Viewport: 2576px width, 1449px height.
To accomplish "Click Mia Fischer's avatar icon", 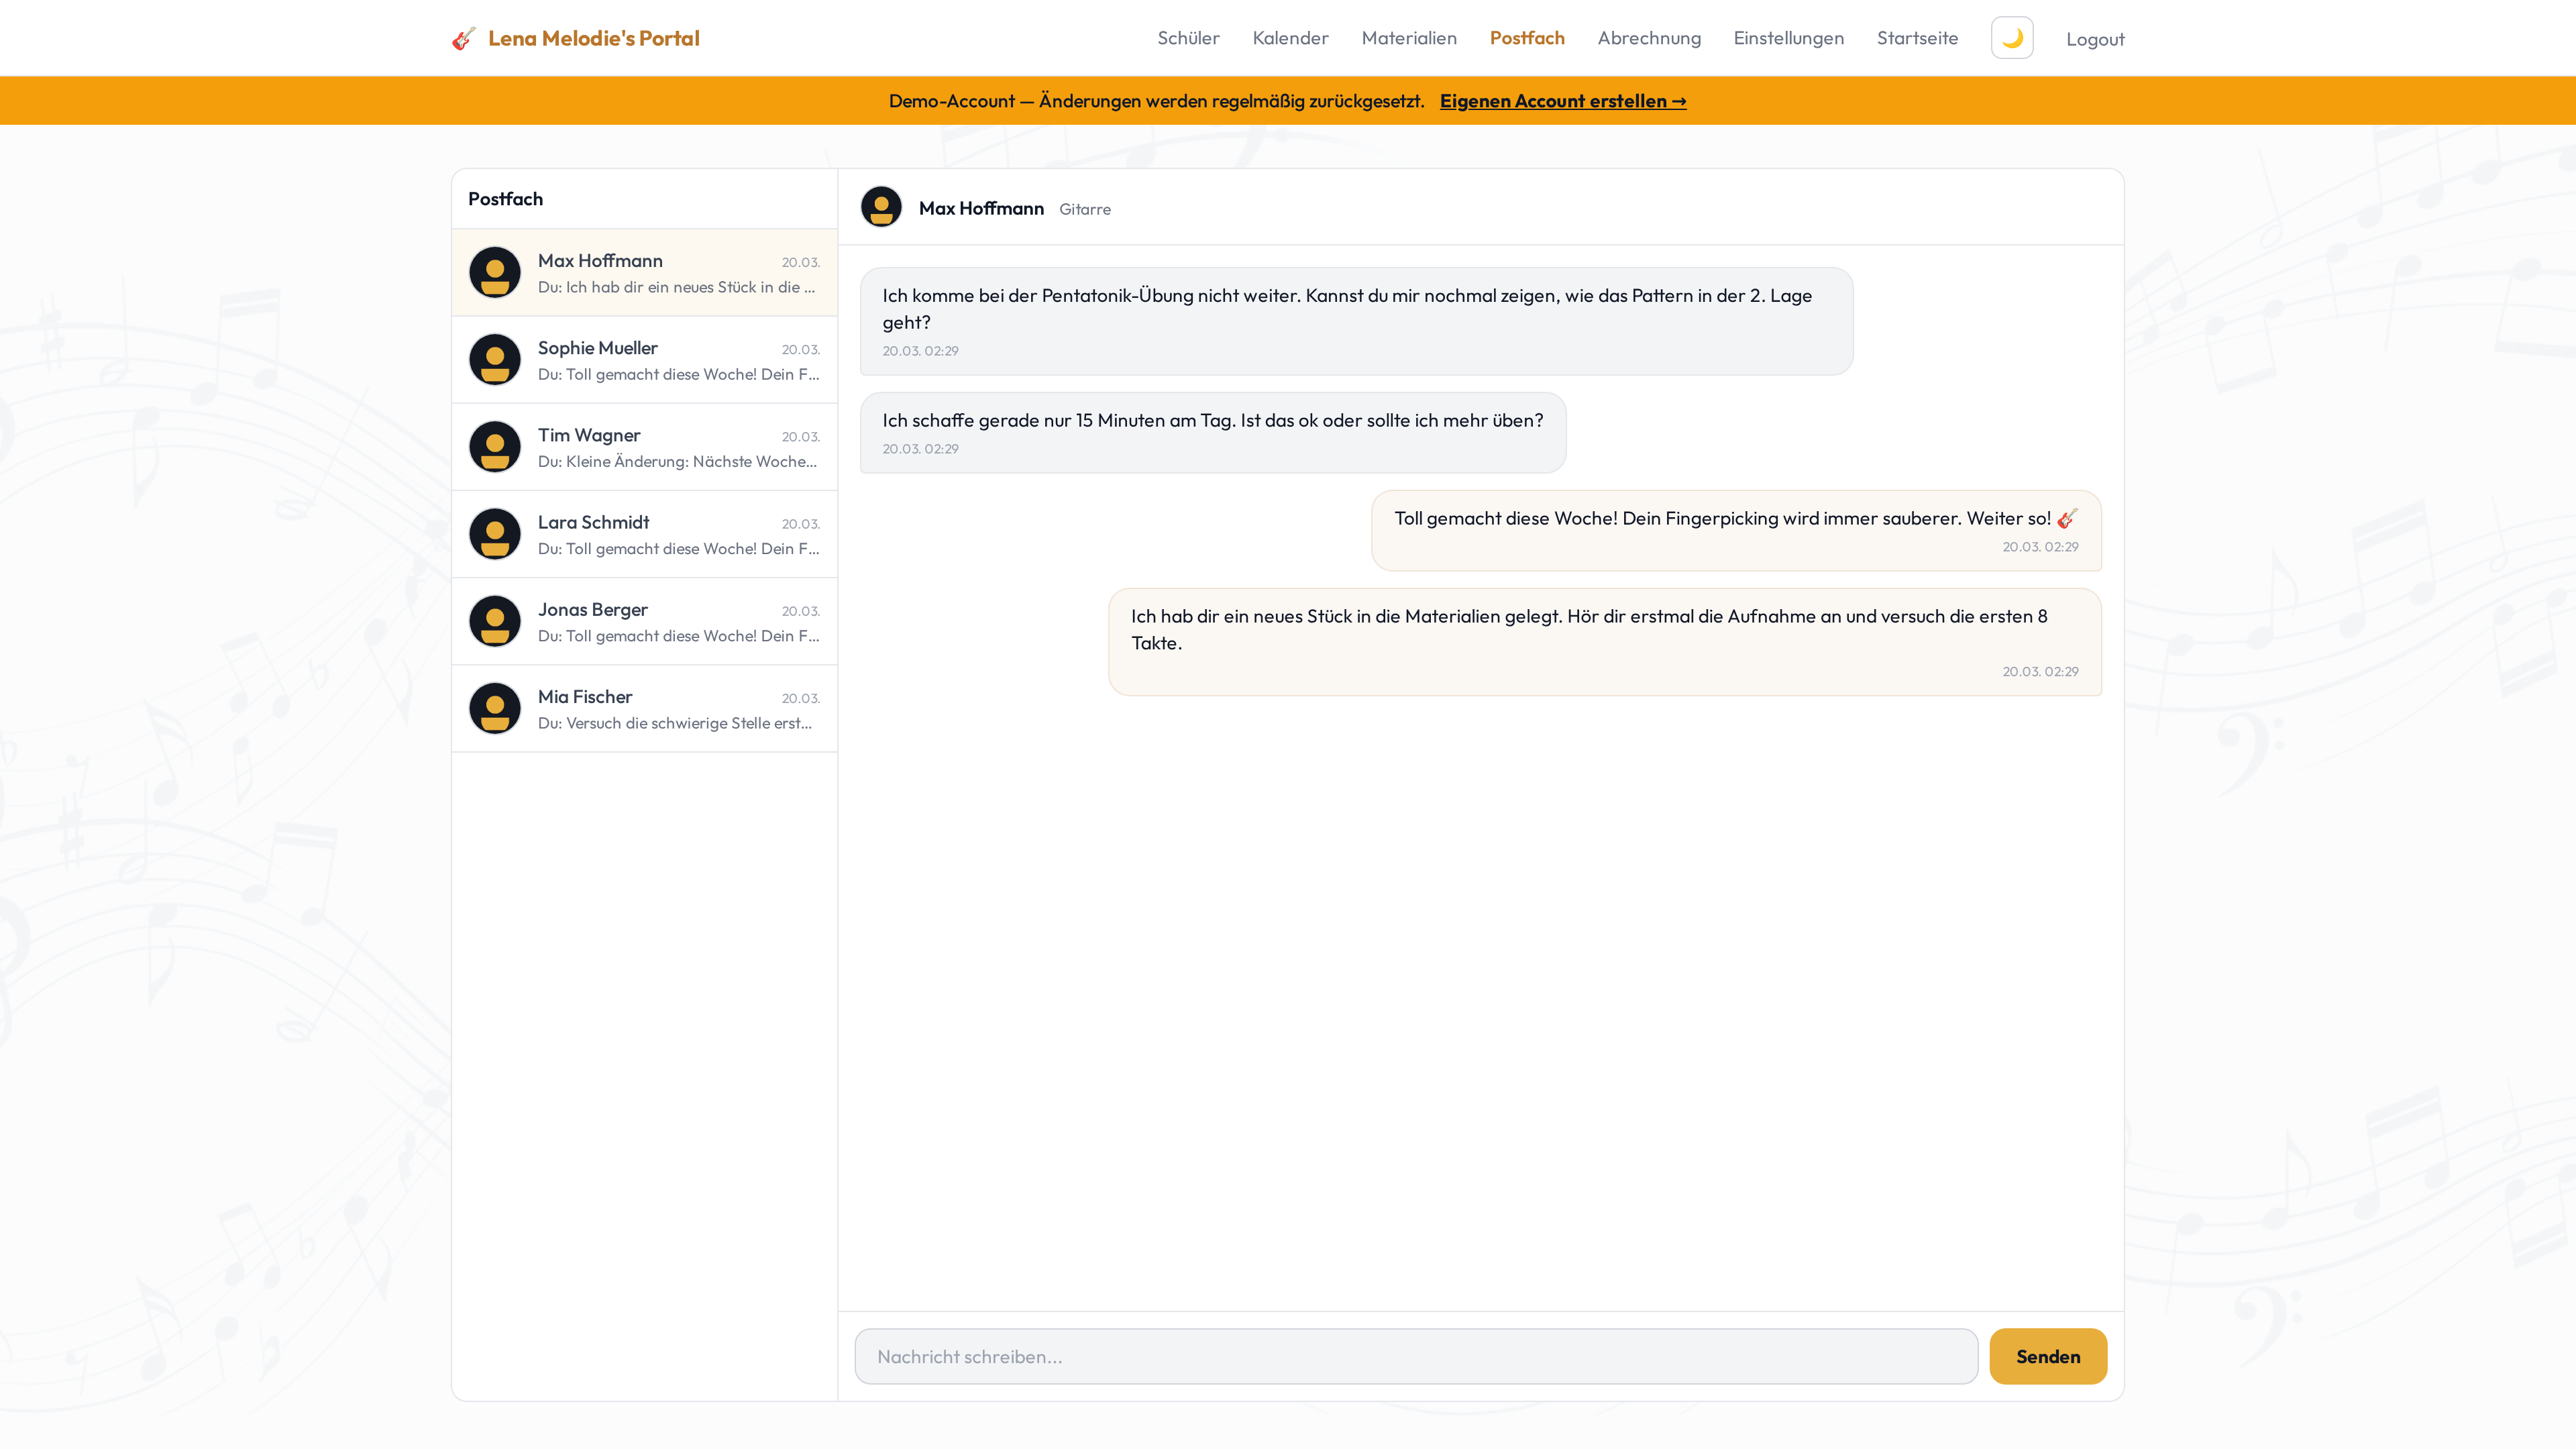I will point(495,708).
